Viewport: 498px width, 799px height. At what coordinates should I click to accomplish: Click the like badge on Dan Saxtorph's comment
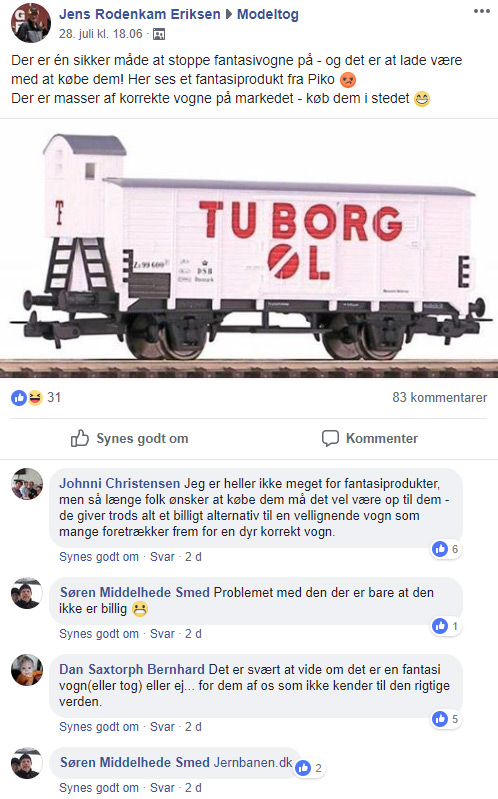click(x=445, y=719)
